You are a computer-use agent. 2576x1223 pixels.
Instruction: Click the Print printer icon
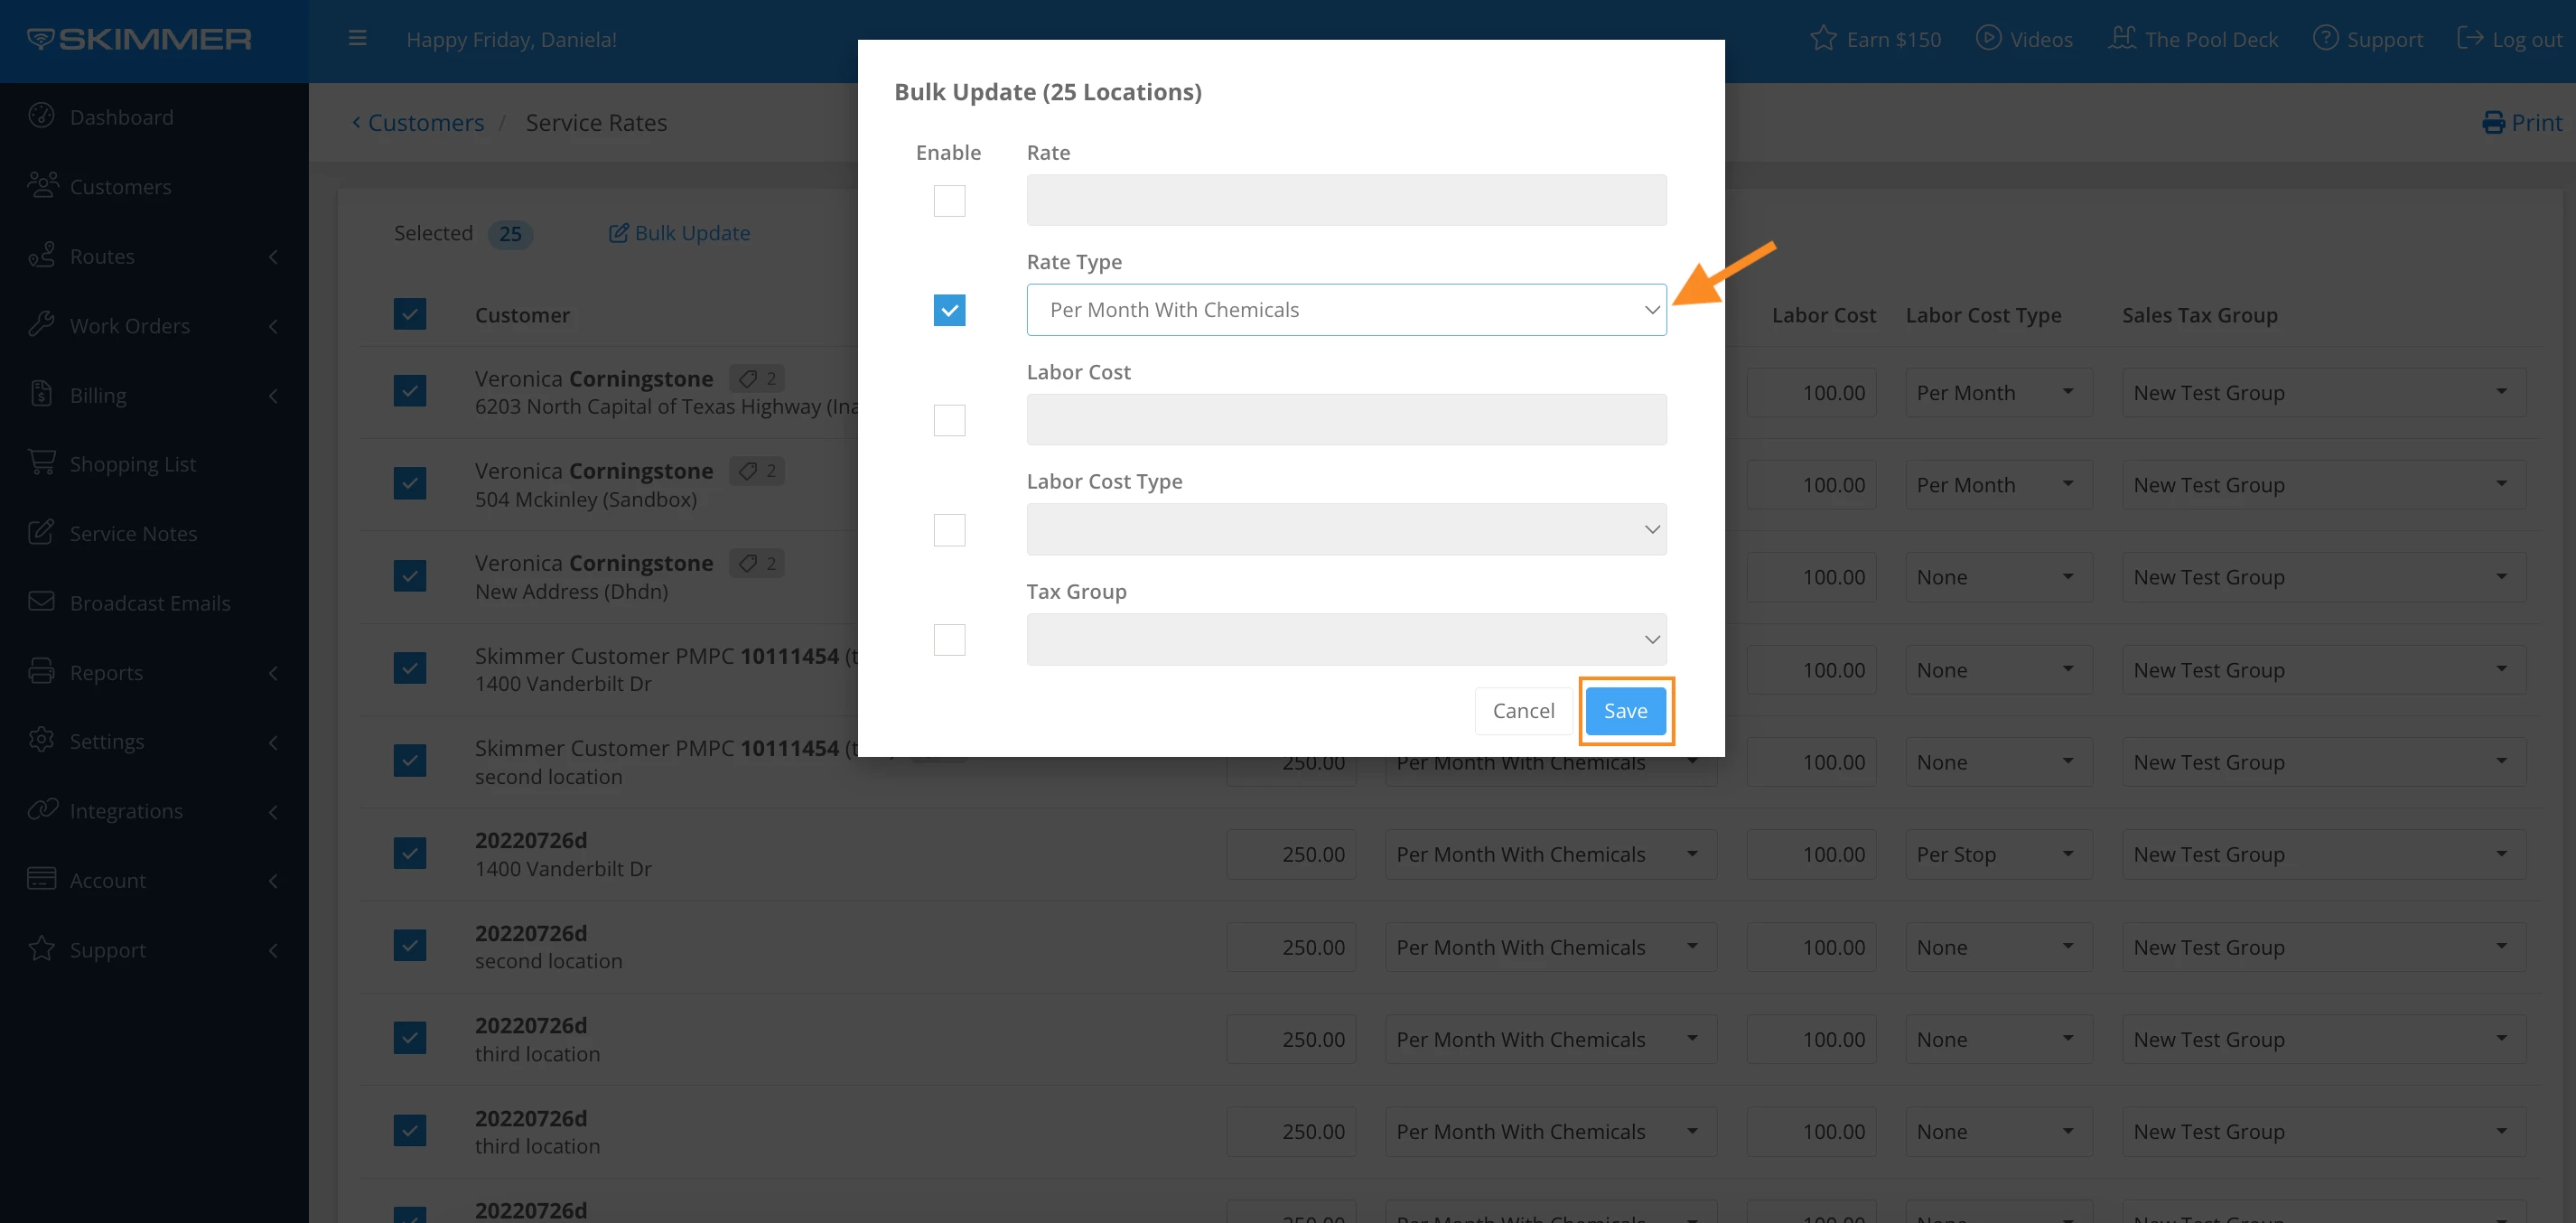click(x=2493, y=123)
